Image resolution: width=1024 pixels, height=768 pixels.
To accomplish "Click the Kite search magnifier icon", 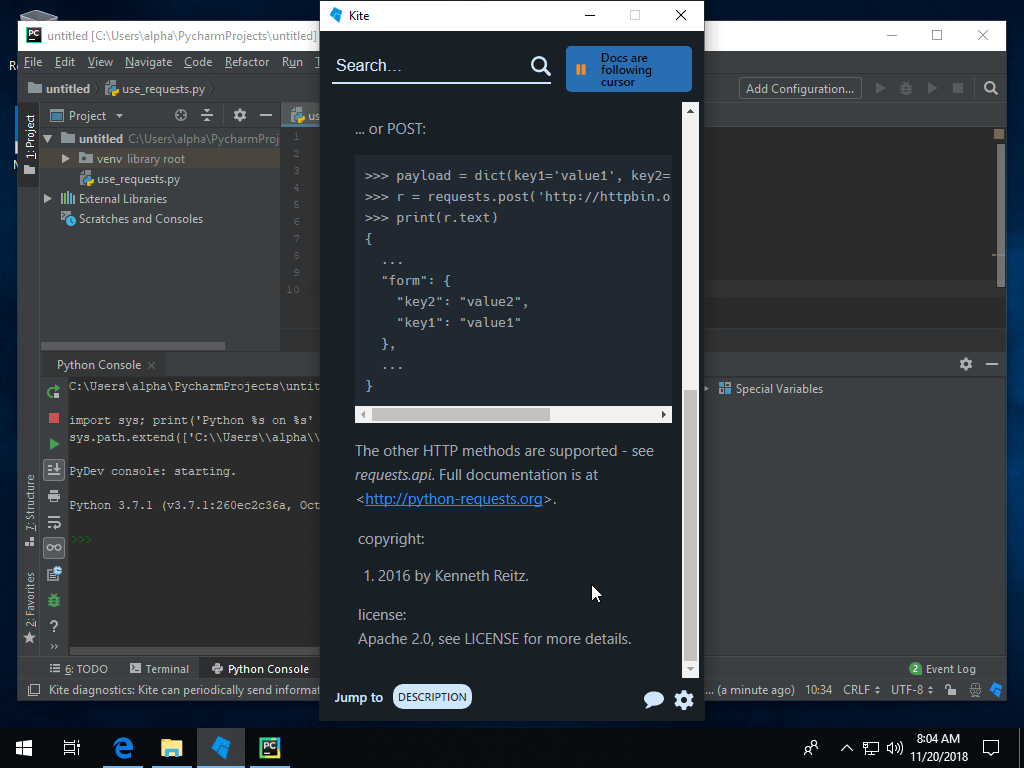I will (x=540, y=65).
